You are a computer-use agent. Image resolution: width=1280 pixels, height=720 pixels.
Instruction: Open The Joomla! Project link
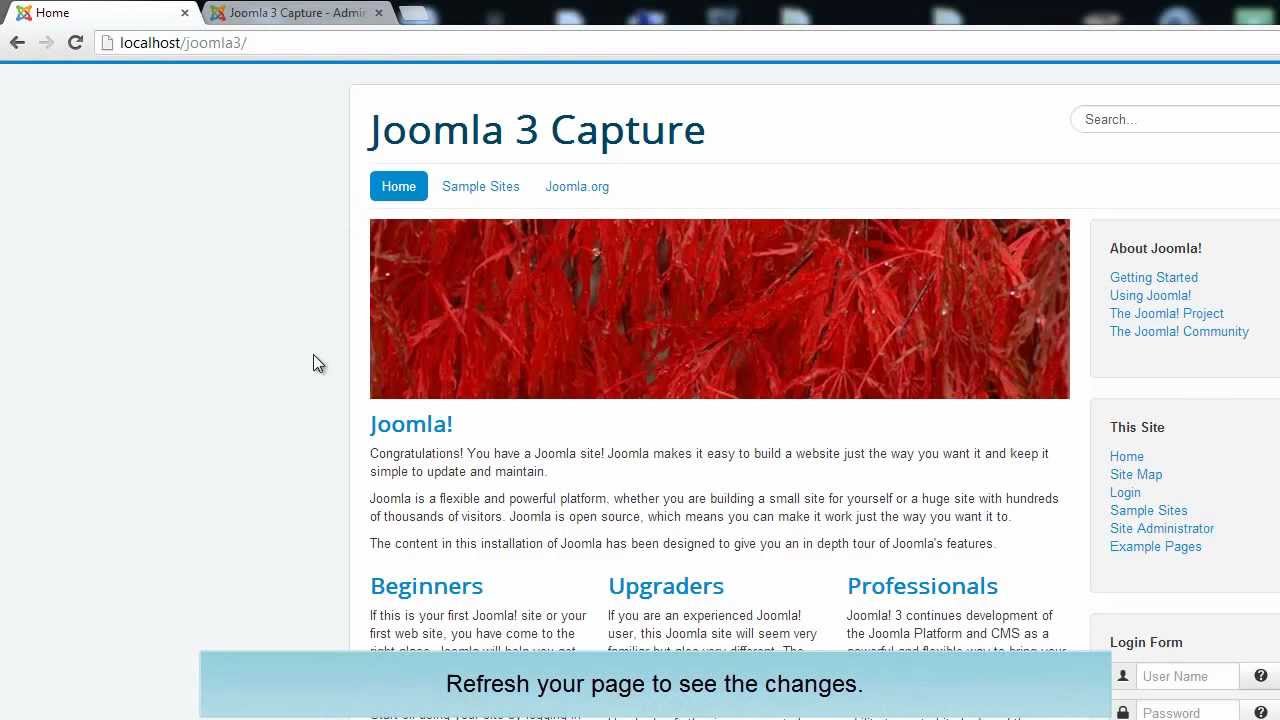click(1166, 313)
